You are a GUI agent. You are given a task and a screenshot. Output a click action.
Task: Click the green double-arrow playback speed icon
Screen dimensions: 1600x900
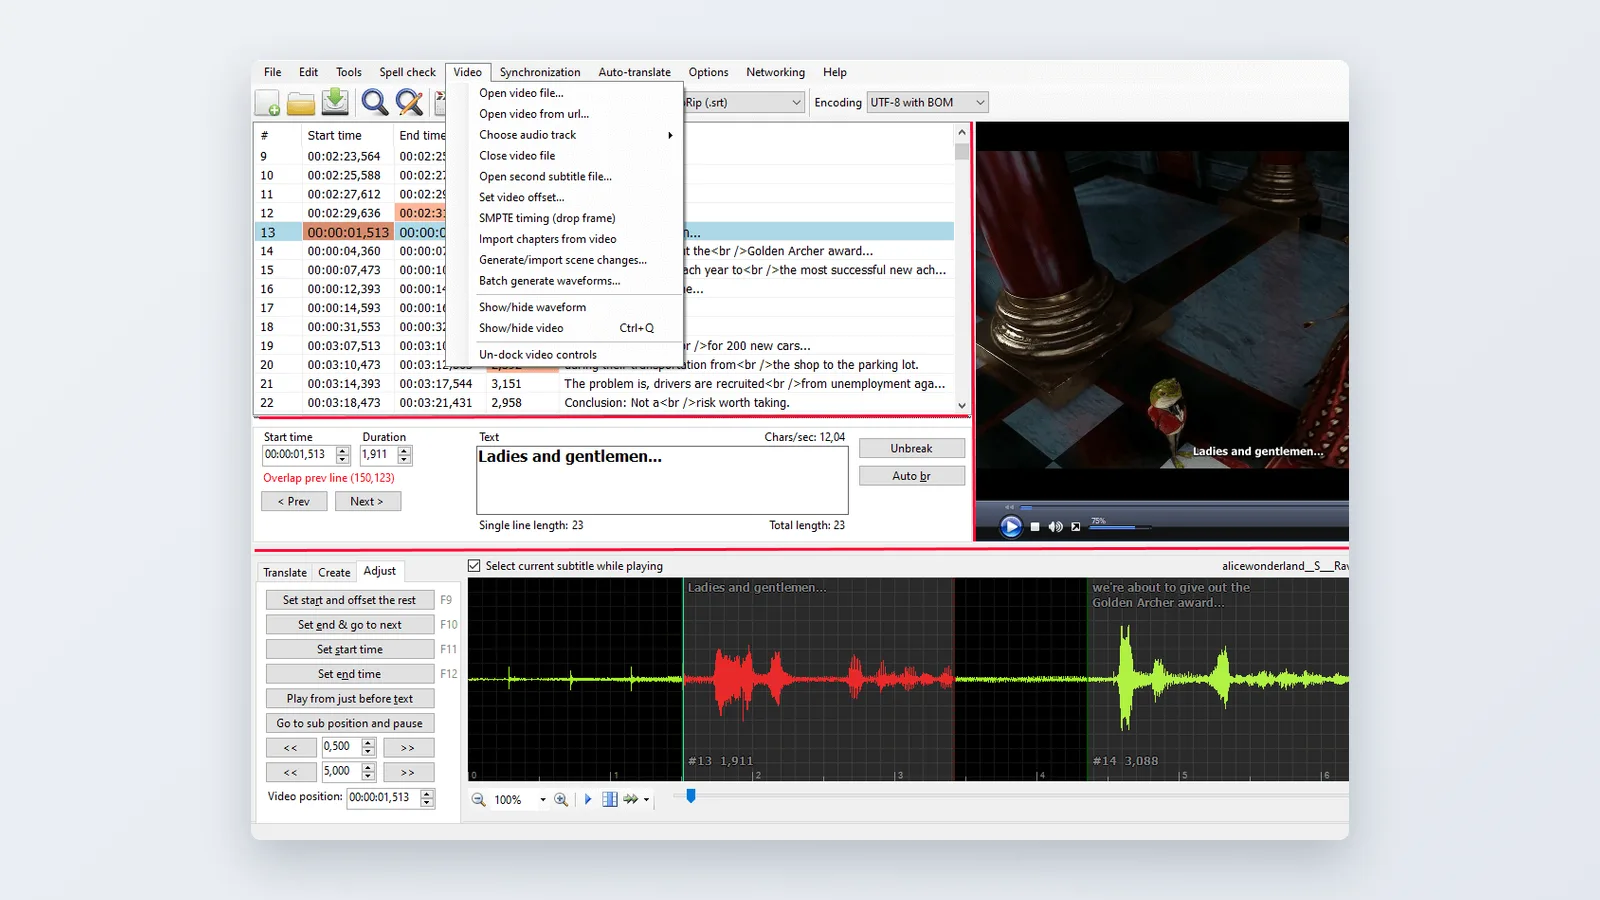pos(631,800)
